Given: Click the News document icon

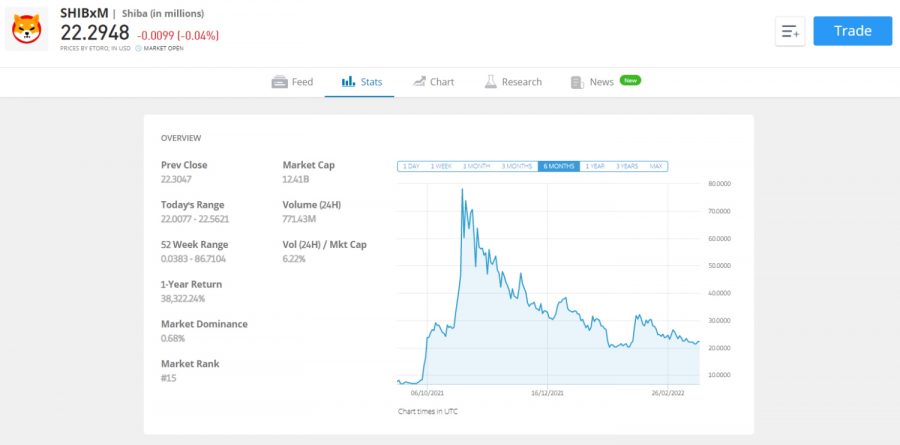Looking at the screenshot, I should click(x=577, y=82).
